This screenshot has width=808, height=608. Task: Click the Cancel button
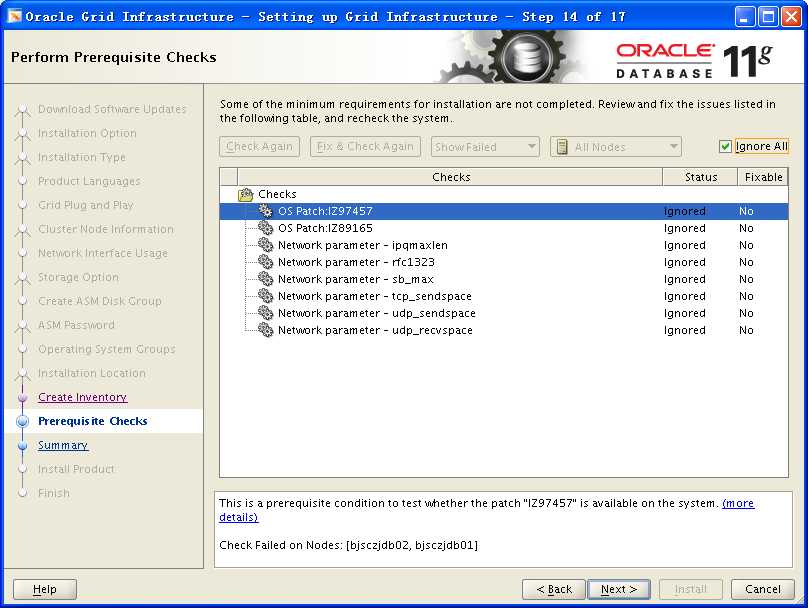click(x=763, y=589)
